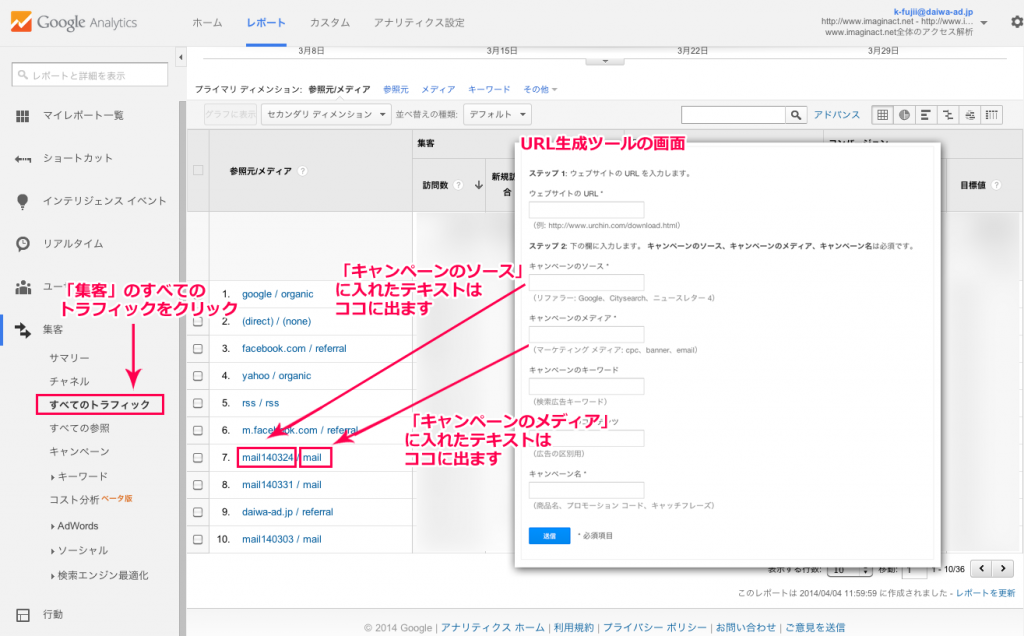Image resolution: width=1024 pixels, height=636 pixels.
Task: Click the レポートを更新 link
Action: tap(985, 593)
